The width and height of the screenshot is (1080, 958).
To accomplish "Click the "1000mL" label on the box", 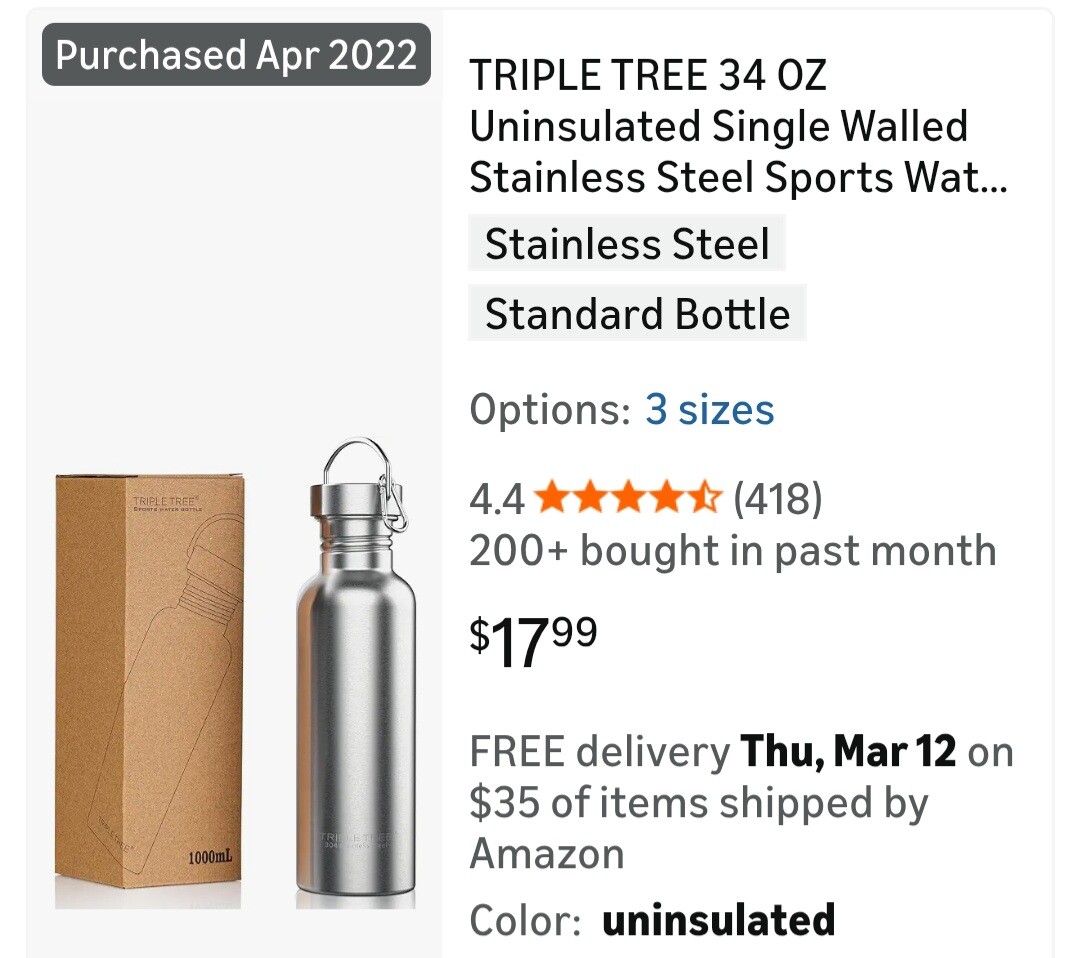I will [x=208, y=858].
